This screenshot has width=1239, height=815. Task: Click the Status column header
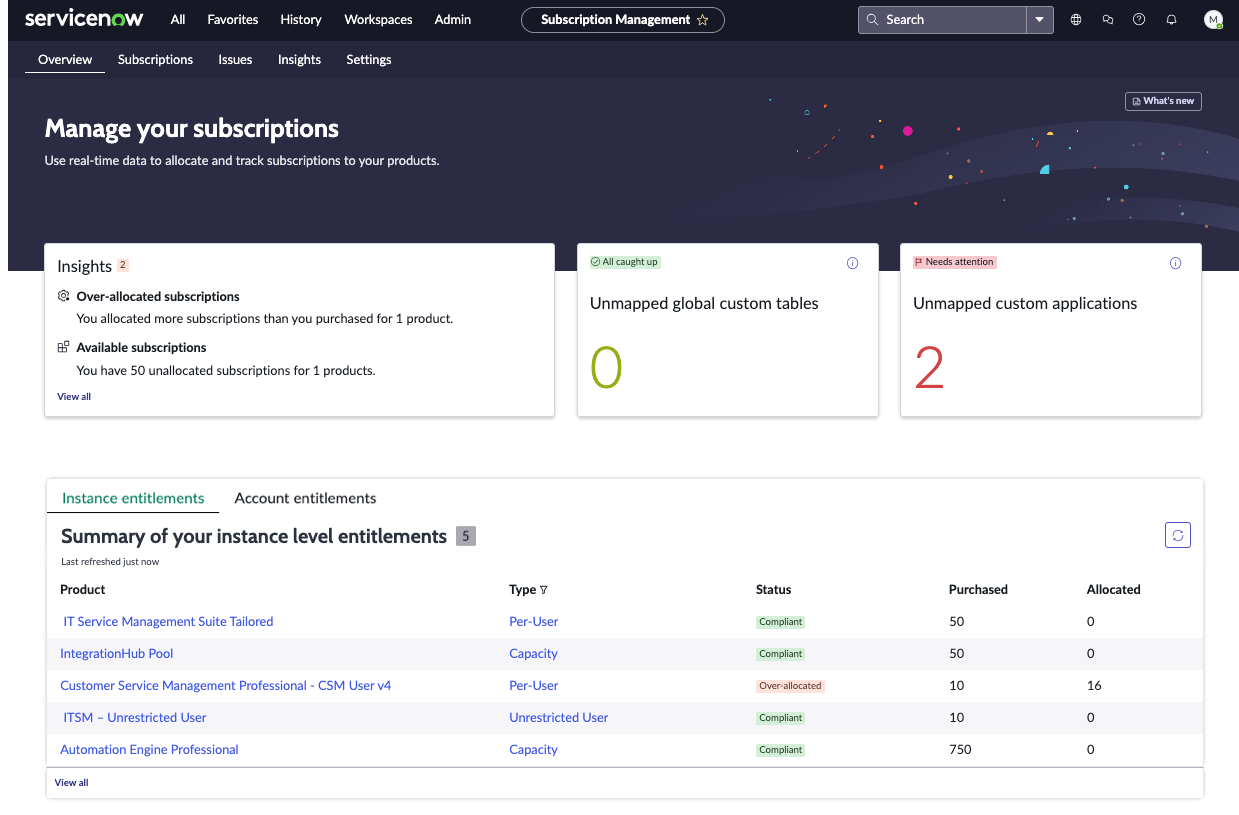774,590
